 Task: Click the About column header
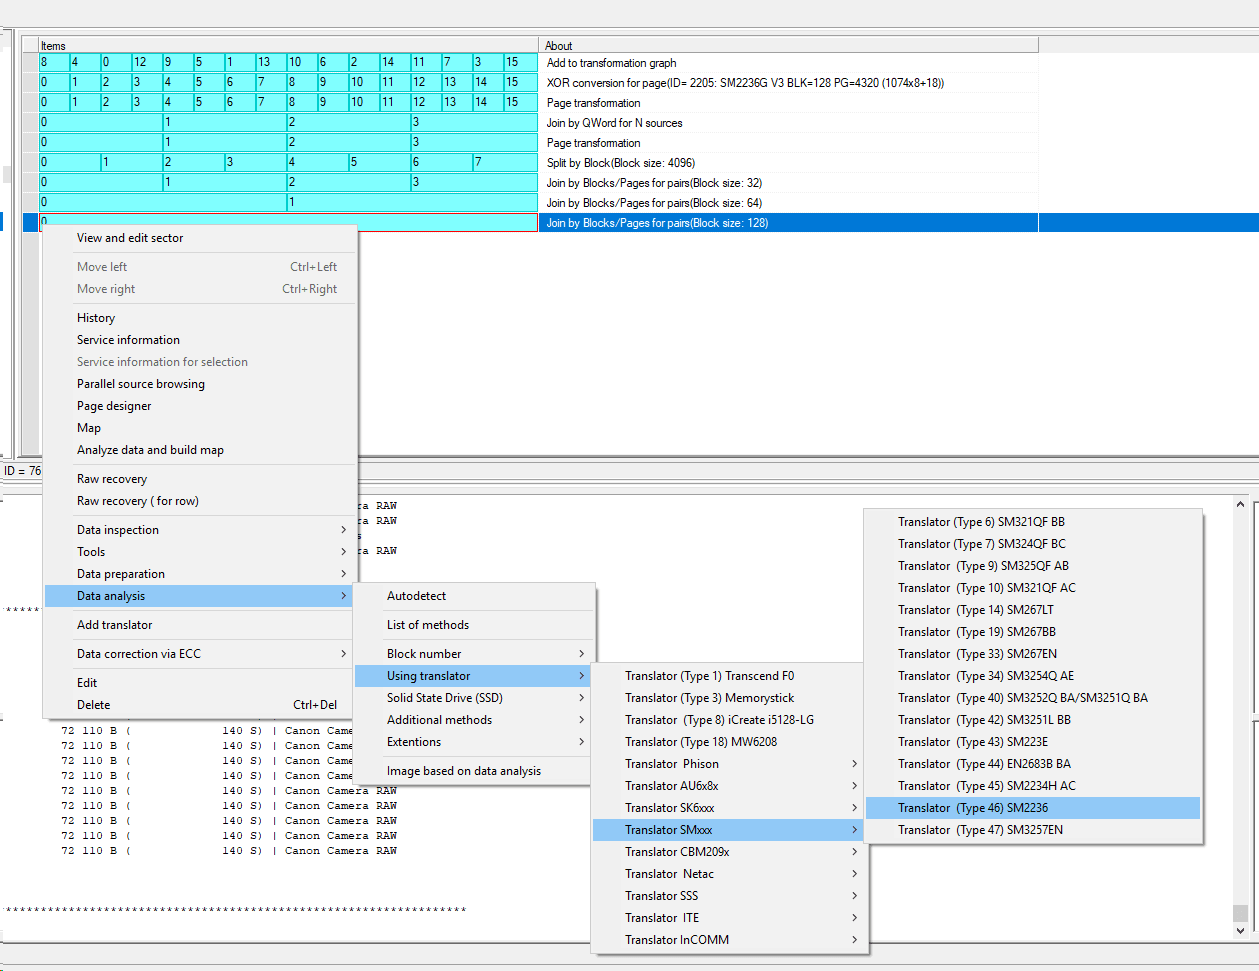click(x=789, y=45)
